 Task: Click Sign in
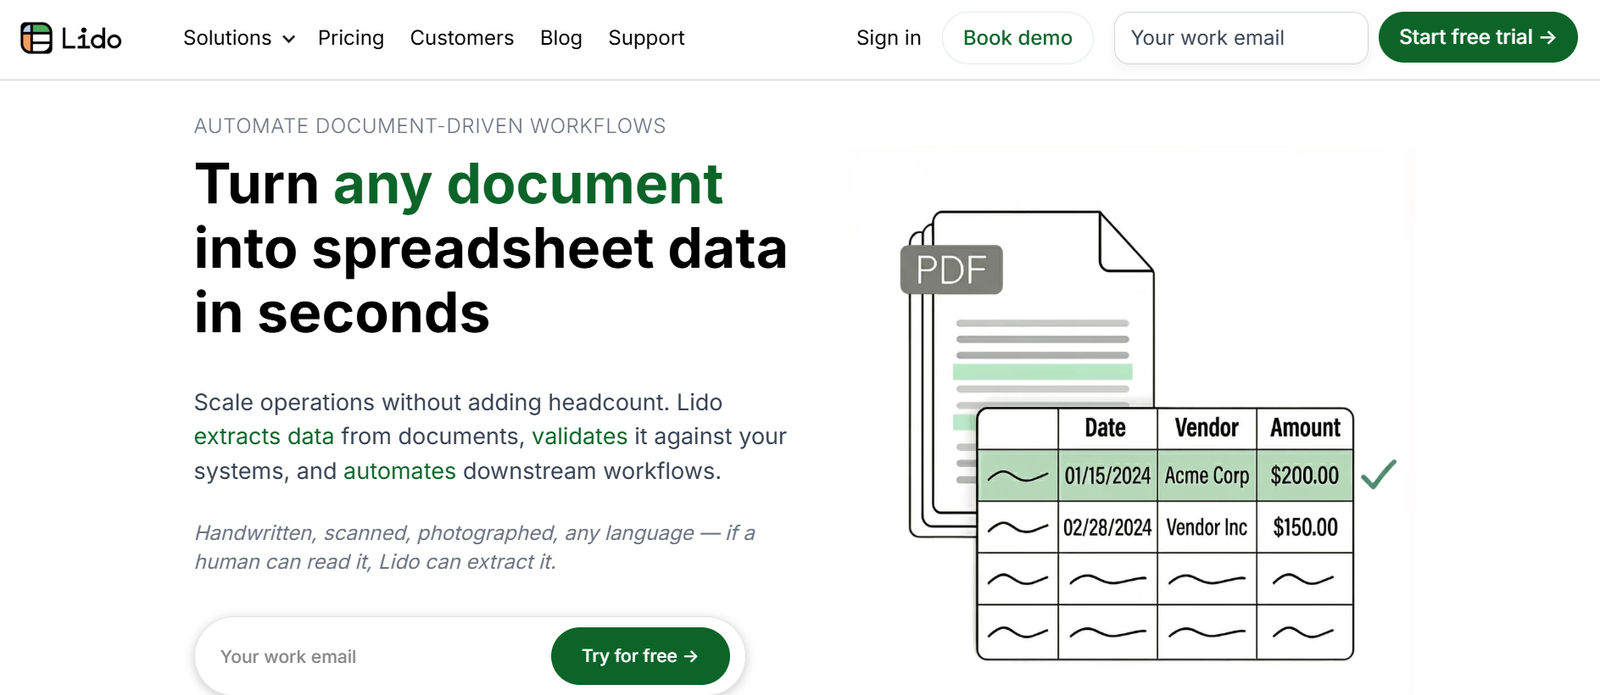click(888, 38)
